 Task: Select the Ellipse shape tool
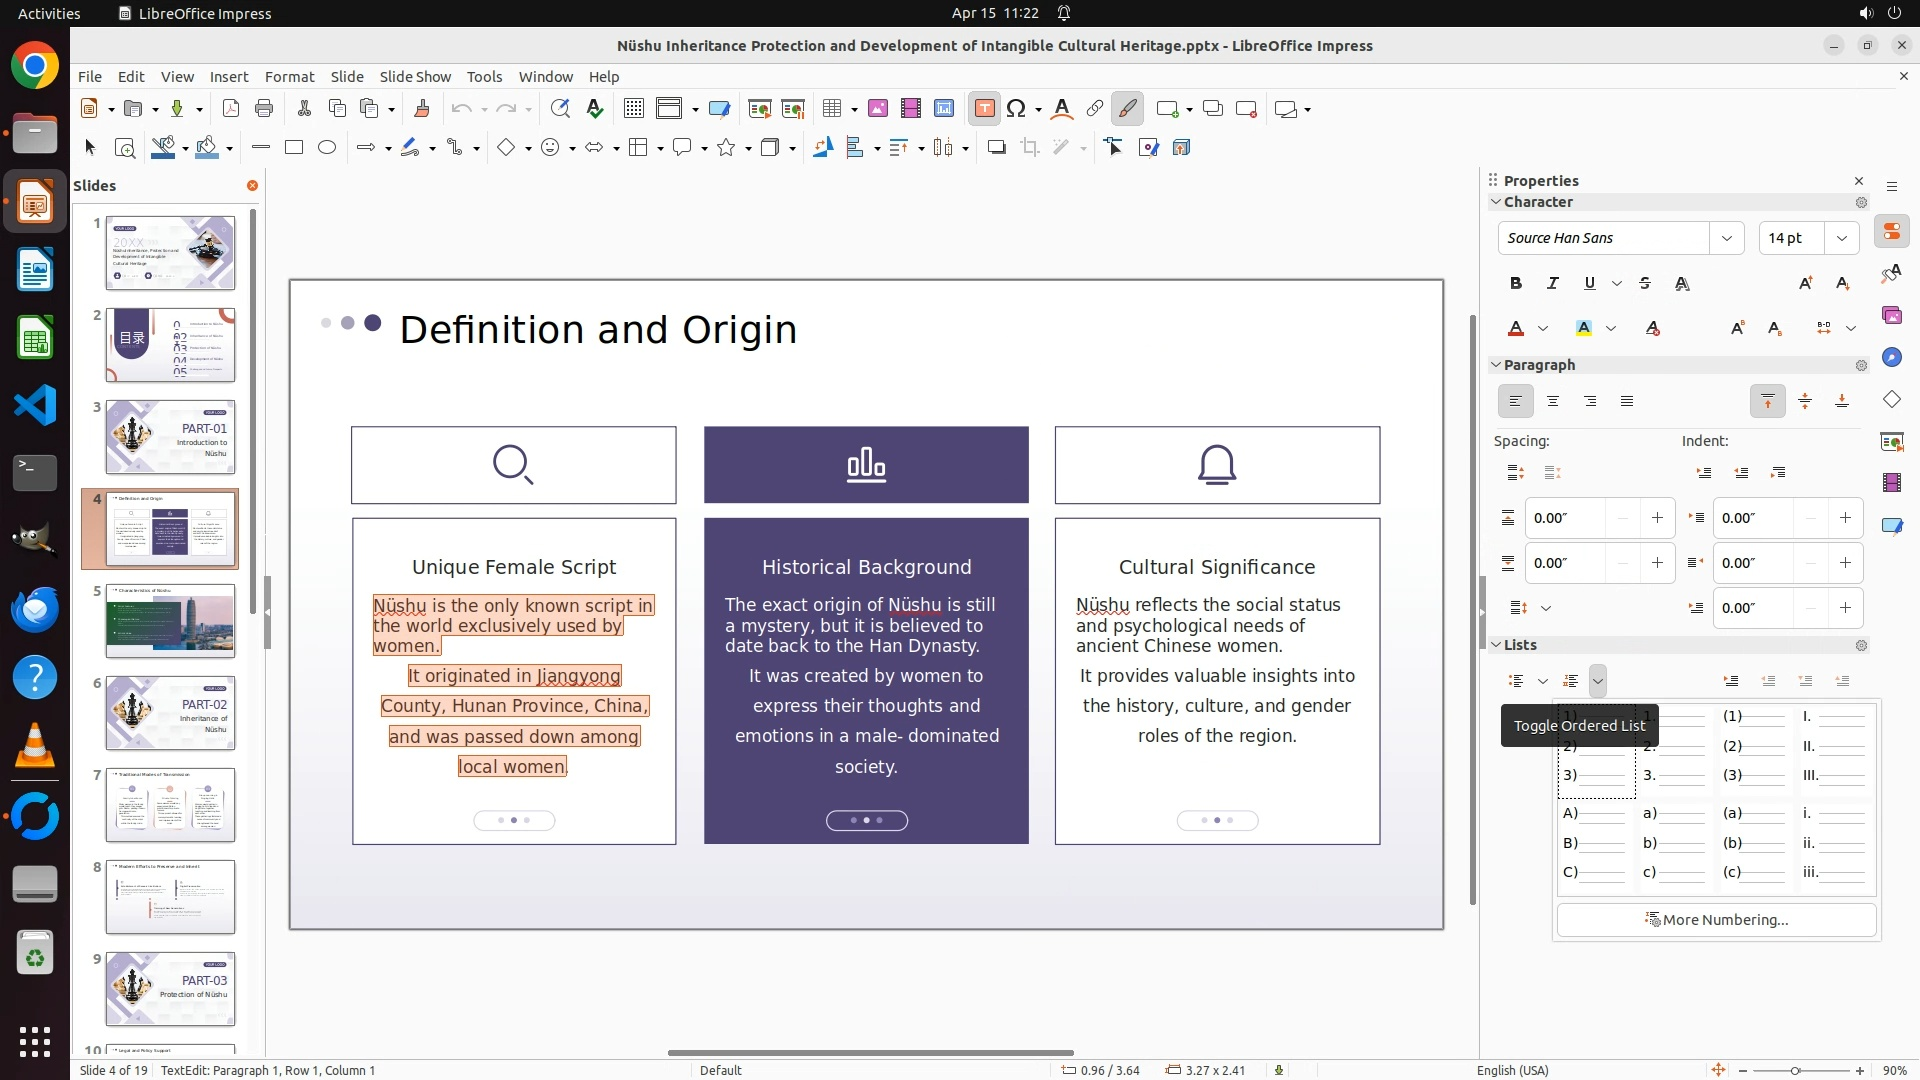[327, 148]
